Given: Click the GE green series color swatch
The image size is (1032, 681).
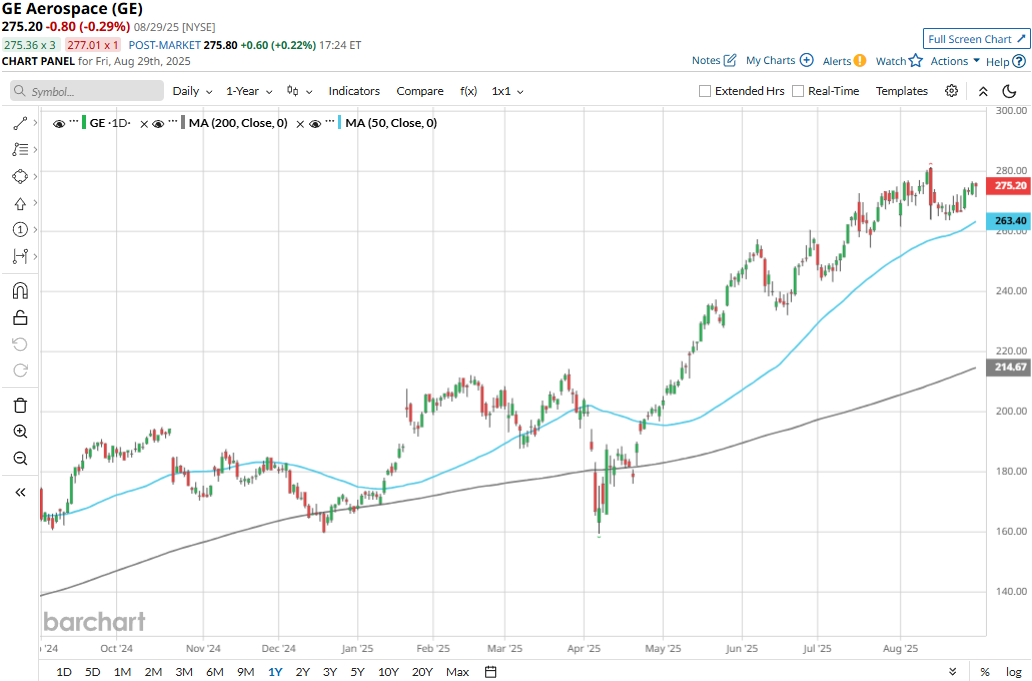Looking at the screenshot, I should pos(84,123).
